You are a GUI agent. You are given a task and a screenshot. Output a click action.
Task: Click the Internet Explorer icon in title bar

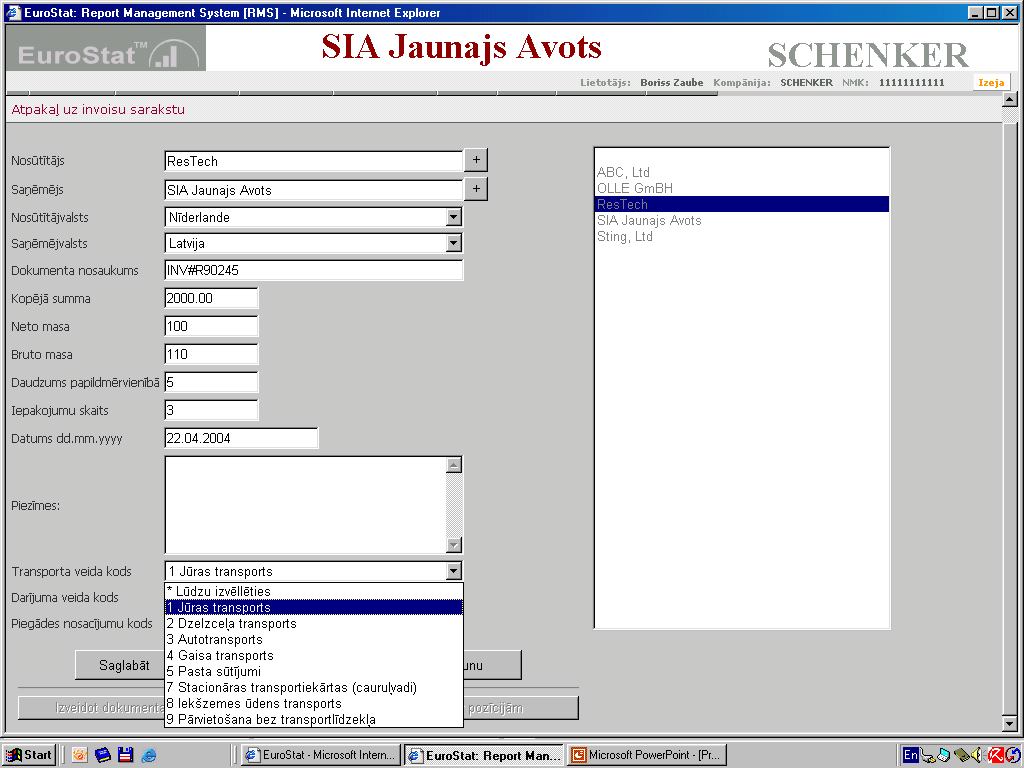tap(13, 12)
